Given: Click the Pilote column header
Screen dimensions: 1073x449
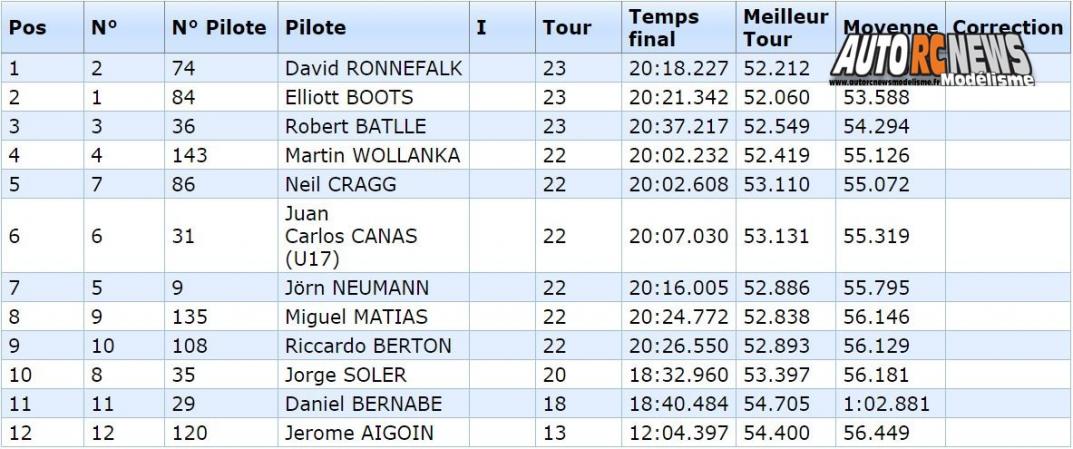Looking at the screenshot, I should [315, 27].
